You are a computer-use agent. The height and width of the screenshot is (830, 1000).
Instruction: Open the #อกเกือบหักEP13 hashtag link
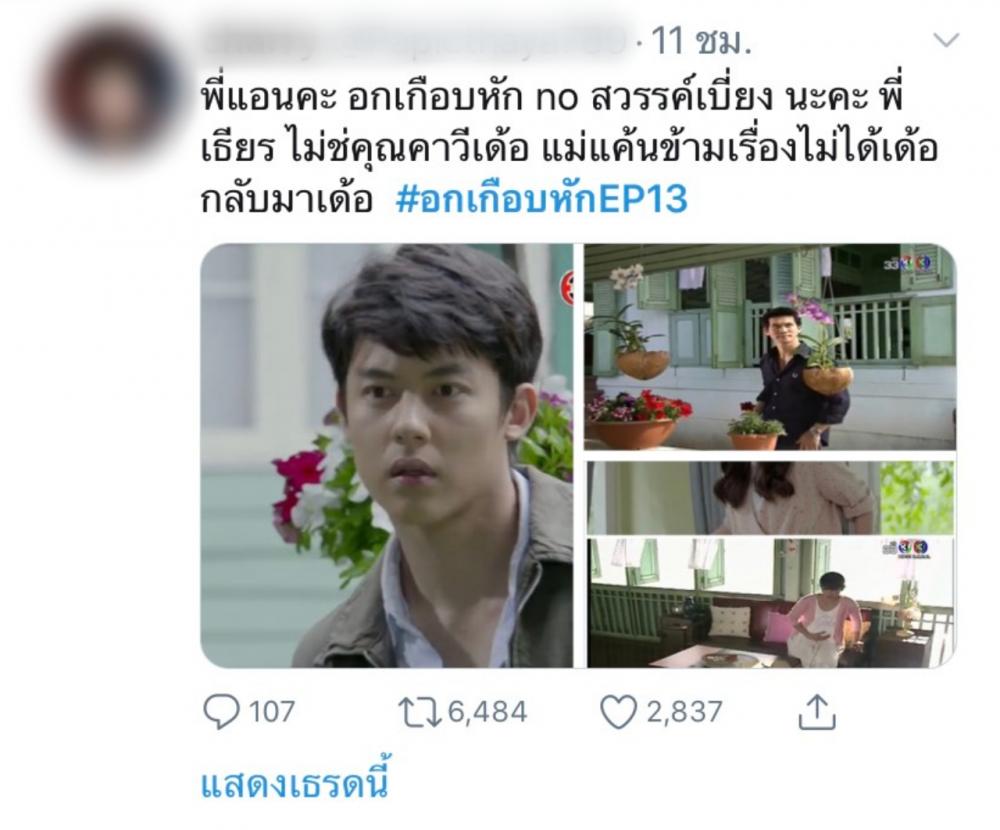click(541, 198)
